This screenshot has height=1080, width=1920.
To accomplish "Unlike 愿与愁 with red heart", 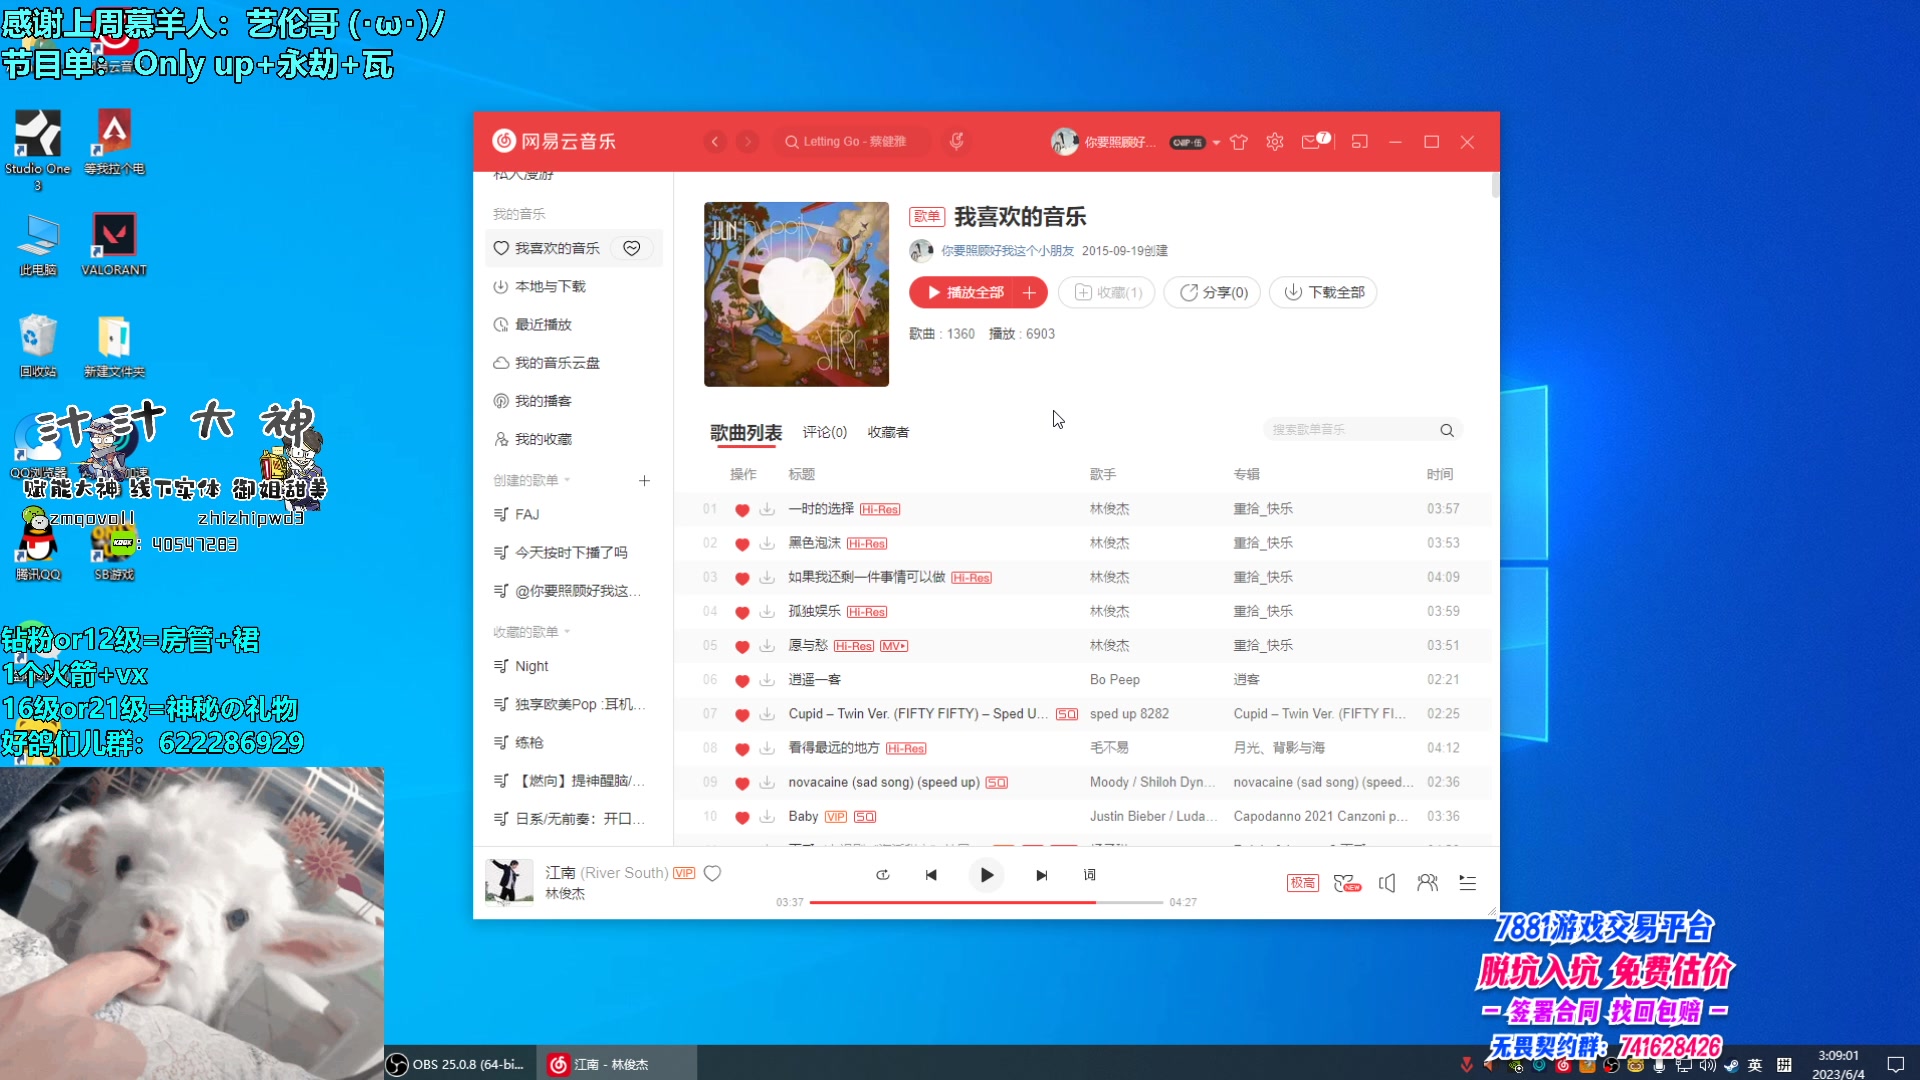I will tap(742, 646).
